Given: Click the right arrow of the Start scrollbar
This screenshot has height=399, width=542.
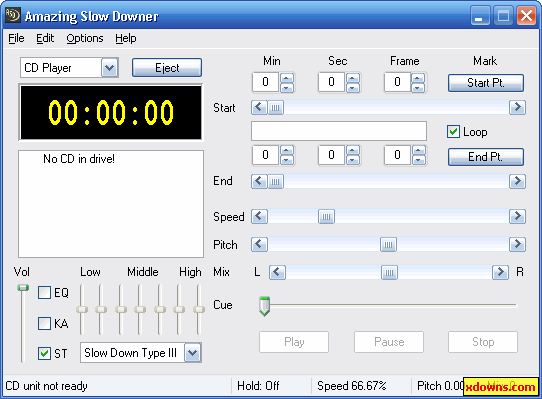Looking at the screenshot, I should [517, 108].
